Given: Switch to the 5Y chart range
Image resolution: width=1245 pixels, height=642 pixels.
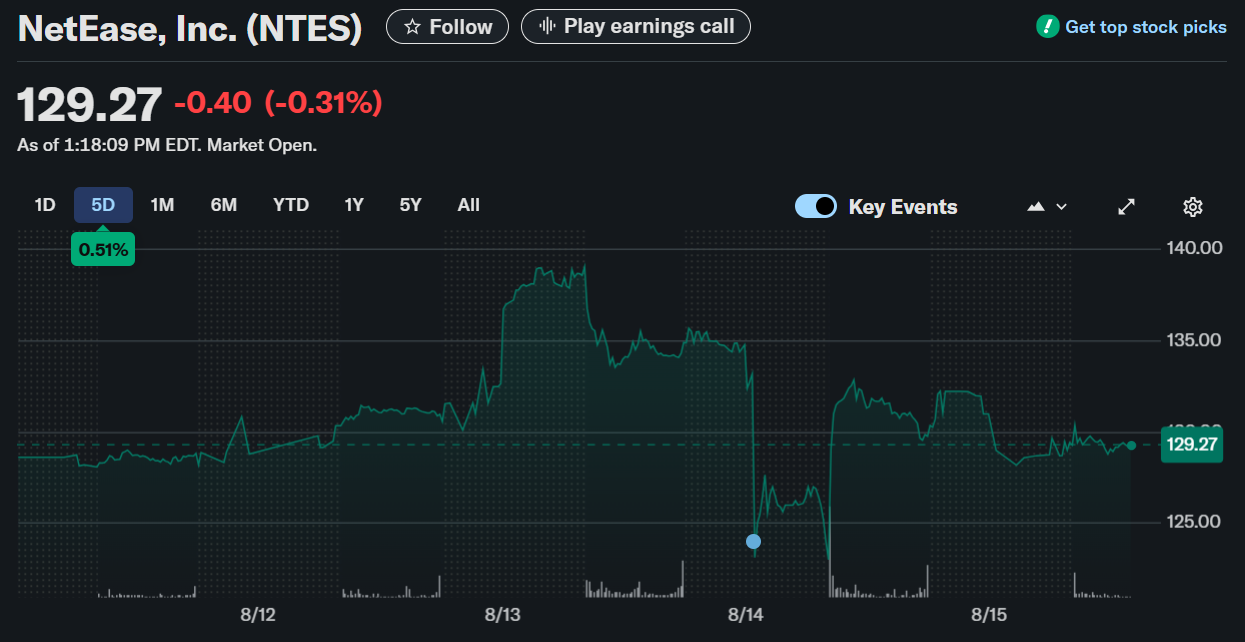Looking at the screenshot, I should (x=410, y=205).
